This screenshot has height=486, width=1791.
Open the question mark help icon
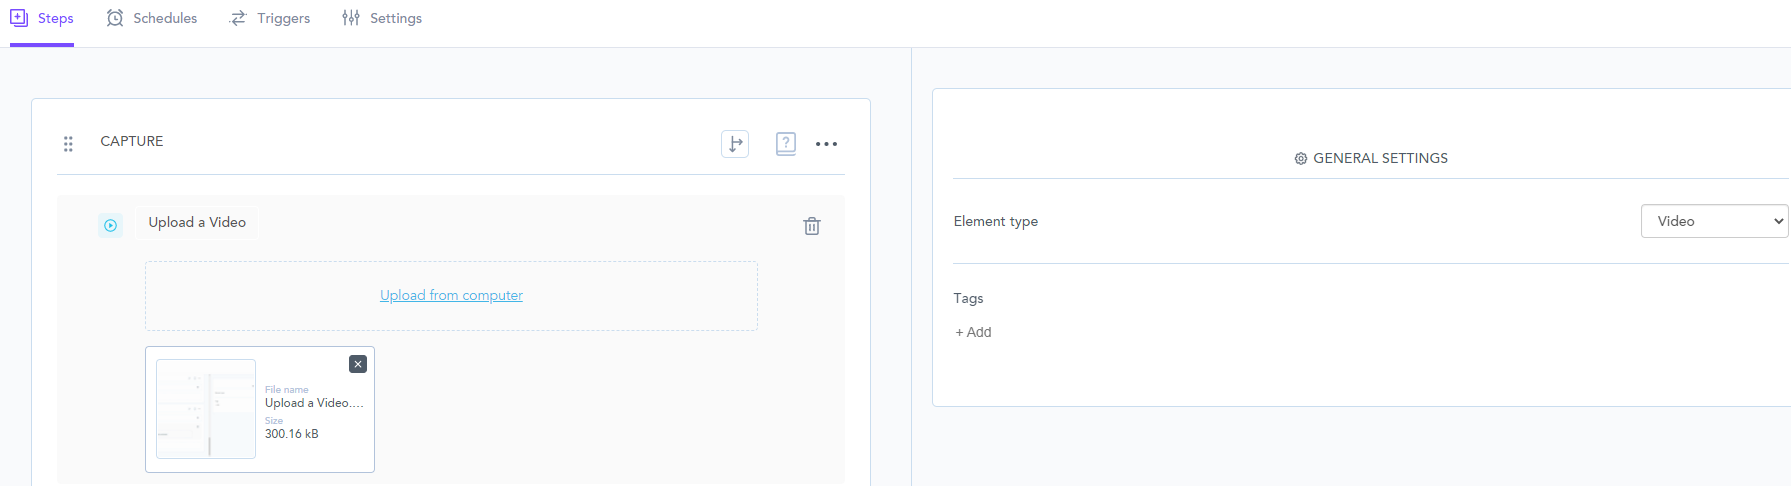point(786,144)
